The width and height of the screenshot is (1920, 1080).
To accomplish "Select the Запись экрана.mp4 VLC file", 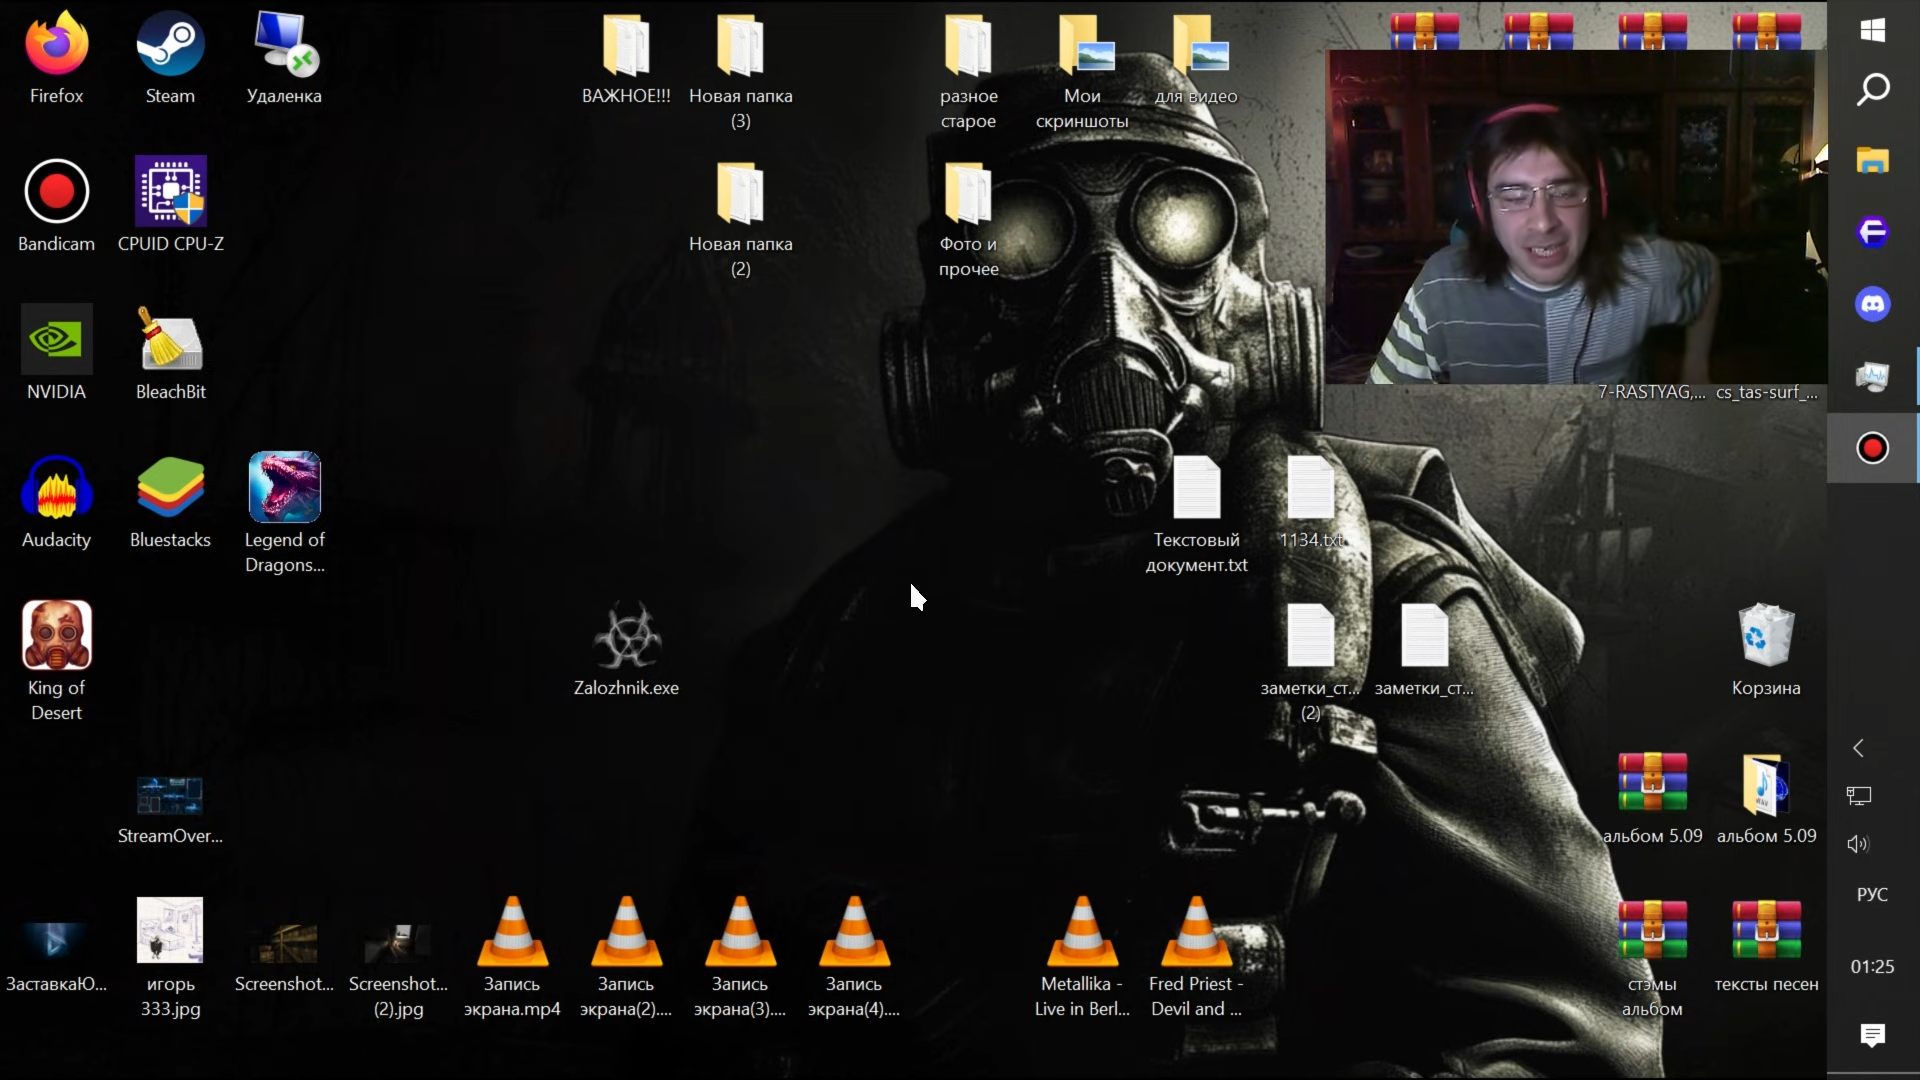I will pyautogui.click(x=513, y=958).
